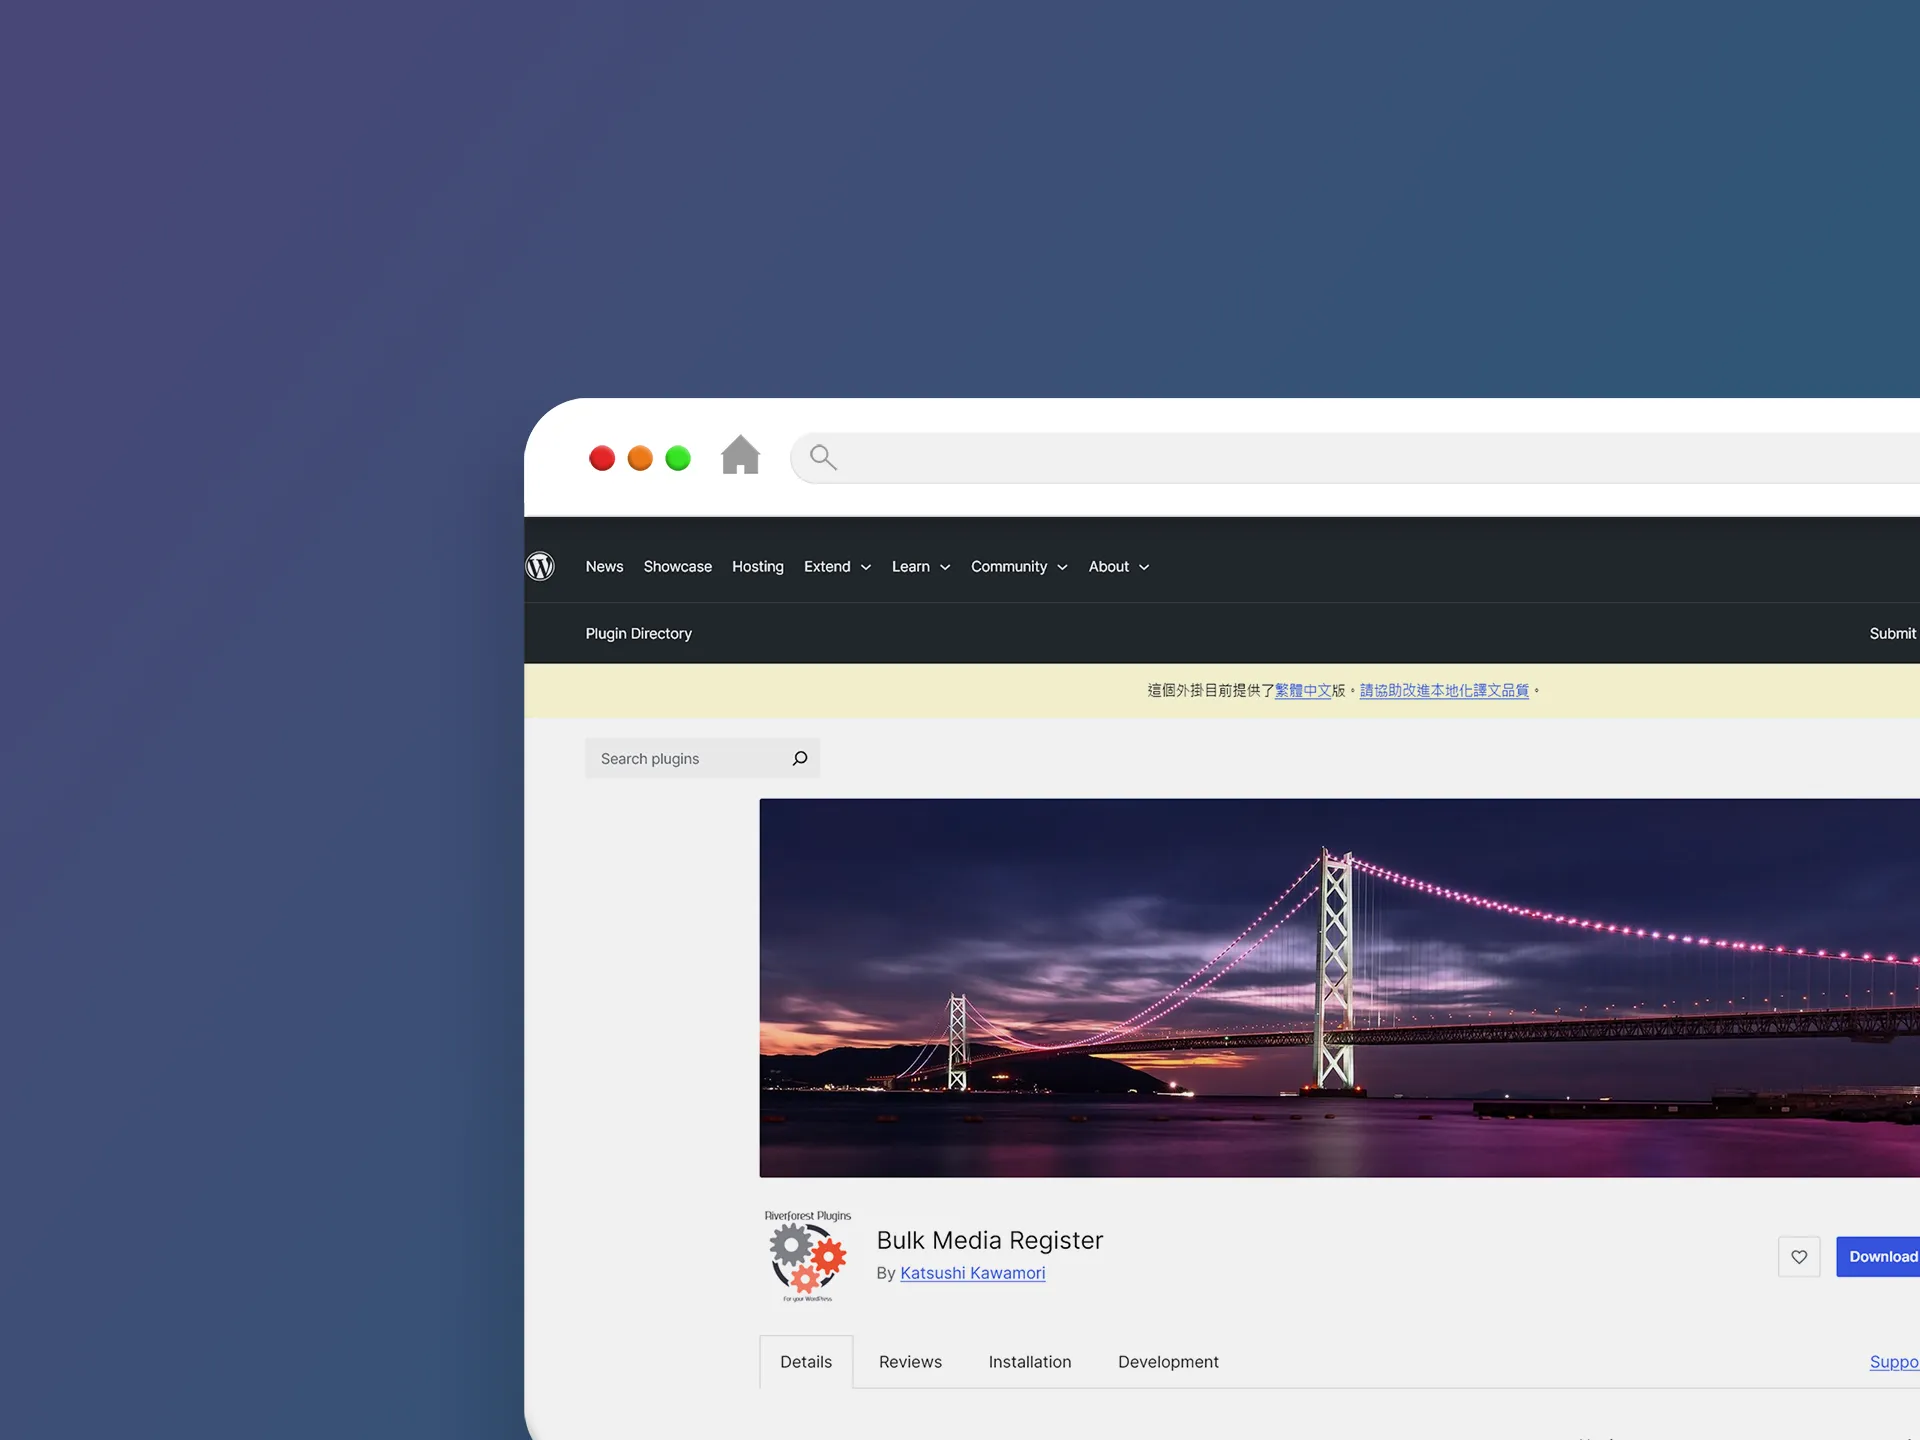The height and width of the screenshot is (1440, 1920).
Task: Click the magnifier icon in address bar
Action: (823, 457)
